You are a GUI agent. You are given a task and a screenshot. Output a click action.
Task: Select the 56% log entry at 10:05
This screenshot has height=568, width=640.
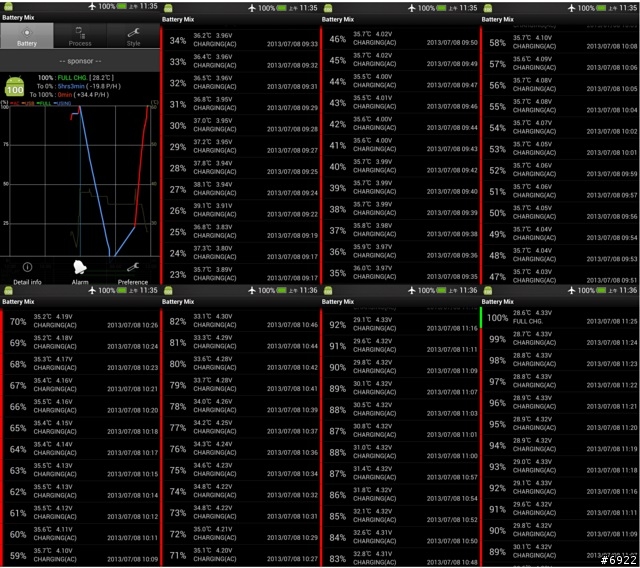(560, 85)
